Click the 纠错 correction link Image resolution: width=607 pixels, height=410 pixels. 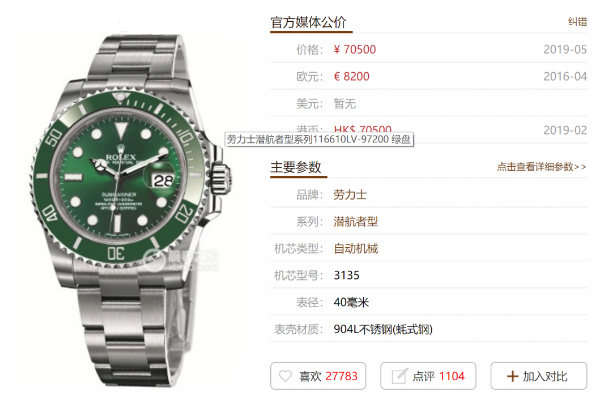coord(577,22)
